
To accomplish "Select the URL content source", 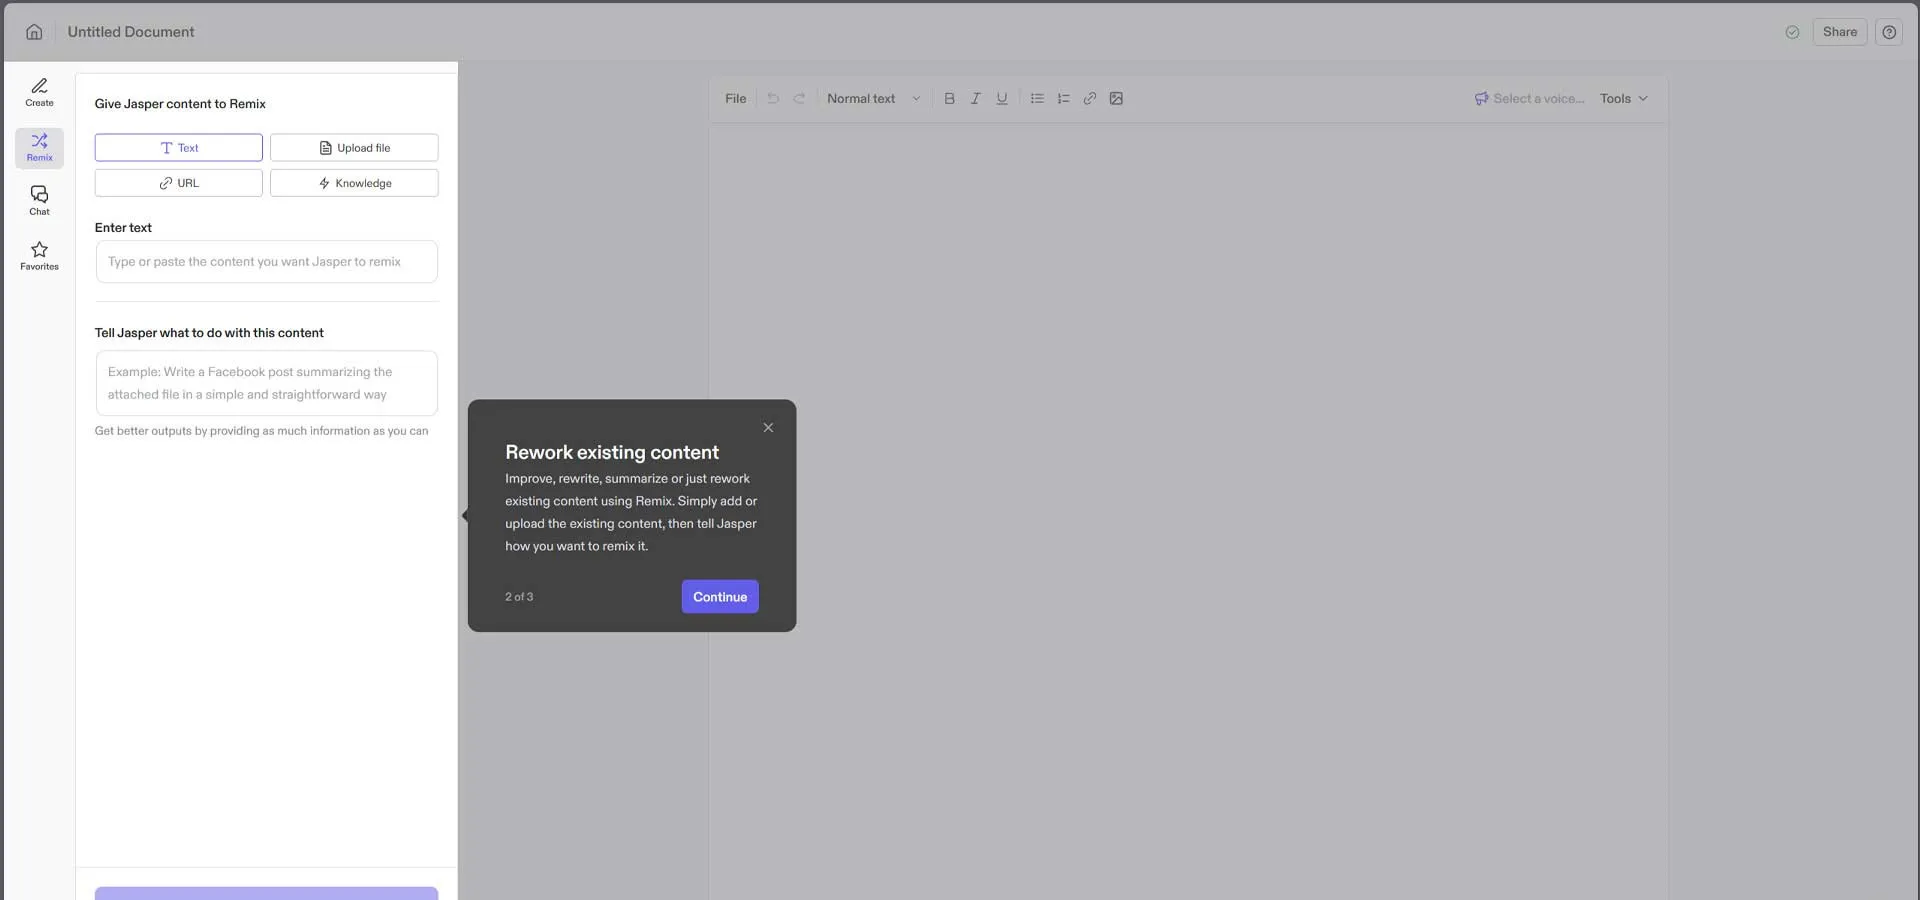I will coord(179,183).
